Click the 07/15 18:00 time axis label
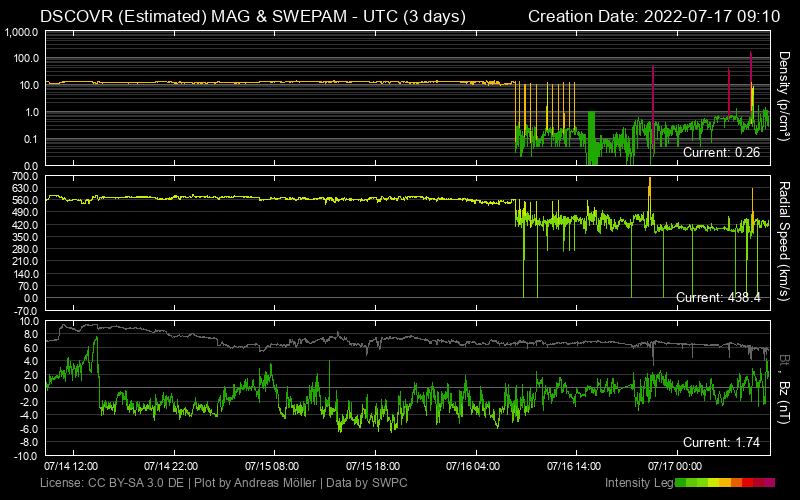The width and height of the screenshot is (800, 500). 373,466
